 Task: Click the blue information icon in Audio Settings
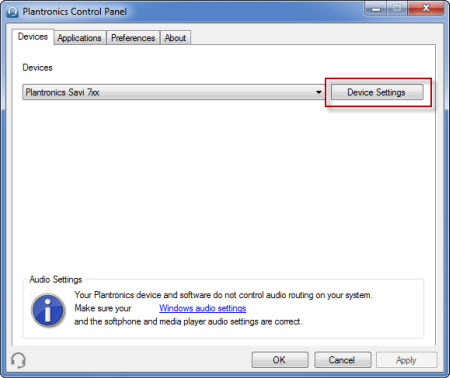point(48,310)
